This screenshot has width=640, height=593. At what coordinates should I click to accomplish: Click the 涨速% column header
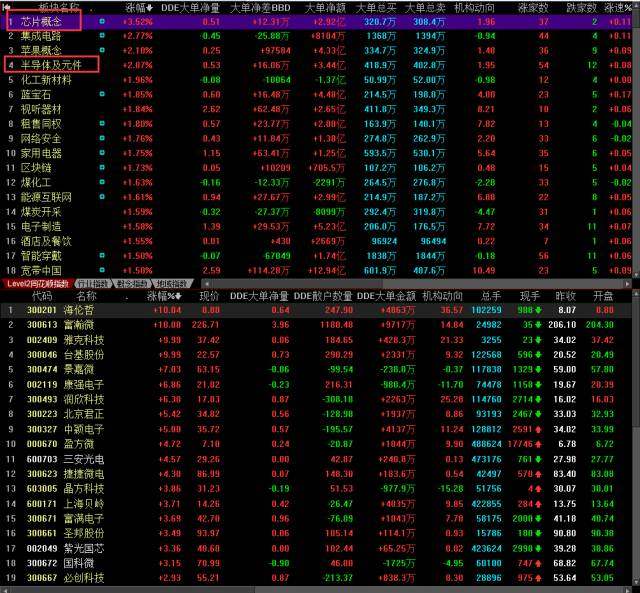pyautogui.click(x=618, y=8)
